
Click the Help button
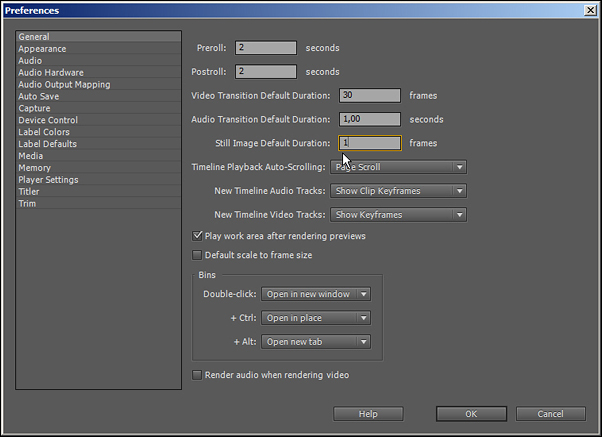tap(368, 414)
